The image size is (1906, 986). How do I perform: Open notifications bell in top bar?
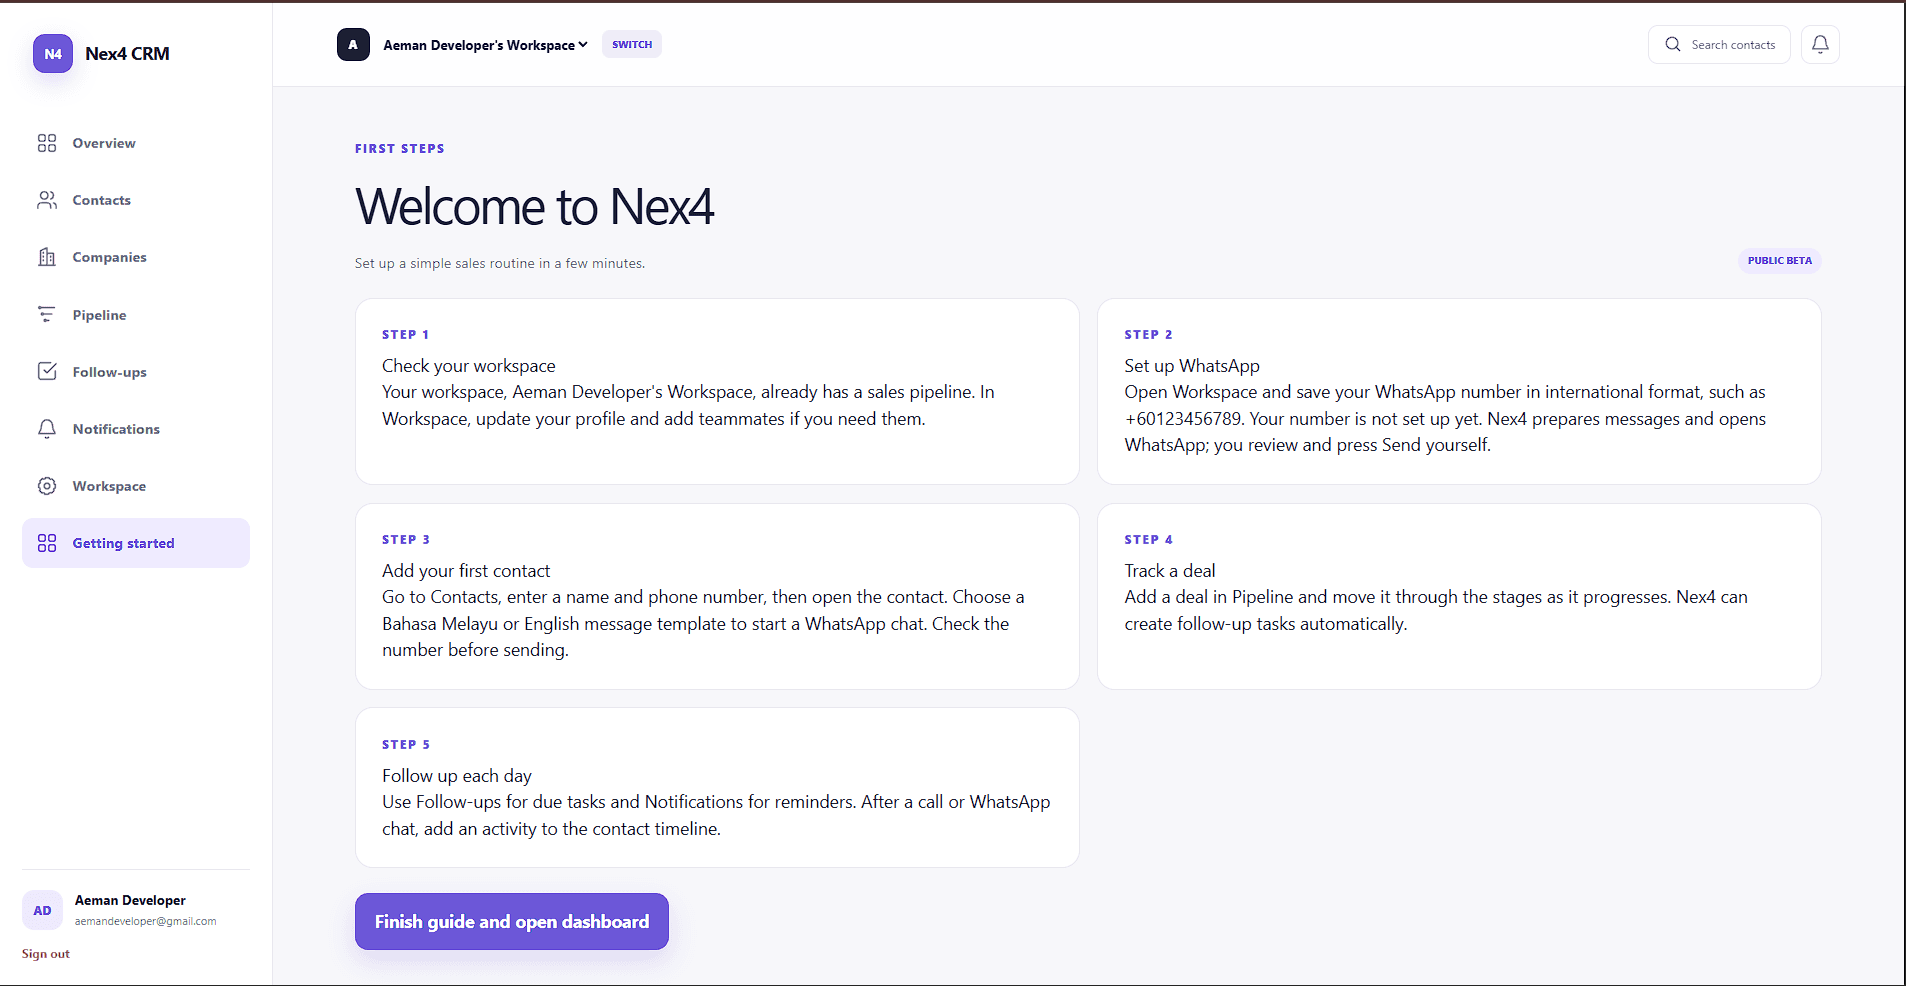[x=1820, y=44]
